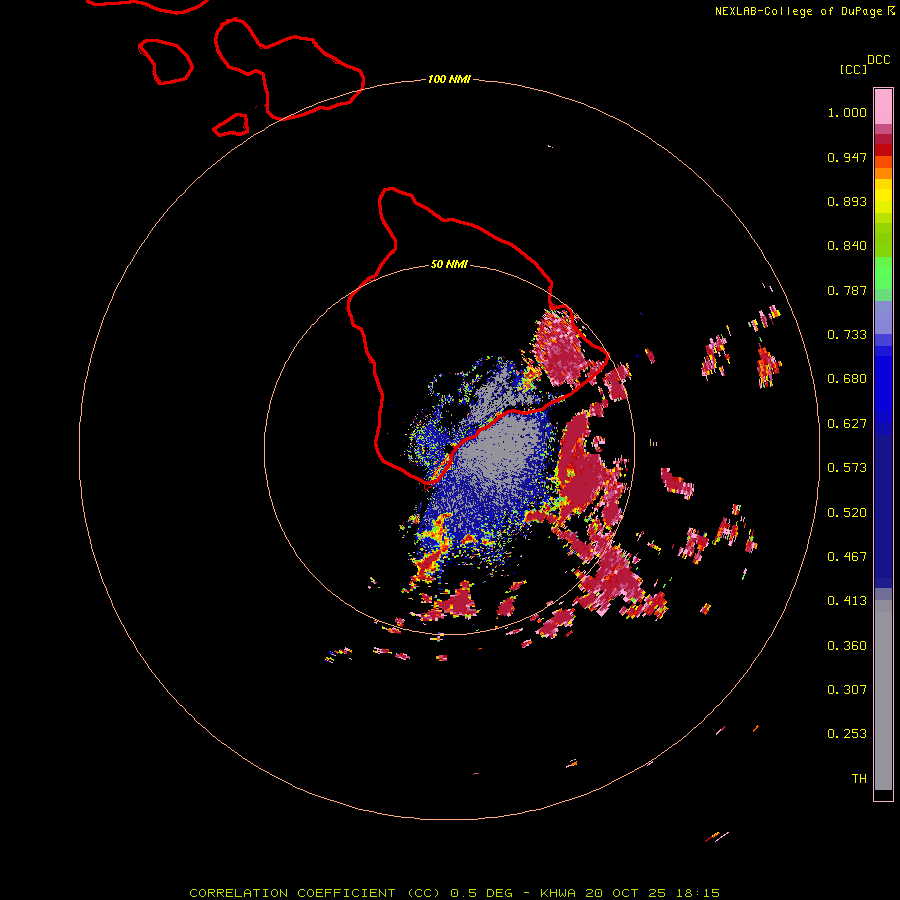Select the 0.733 scale value
900x900 pixels.
tap(847, 335)
